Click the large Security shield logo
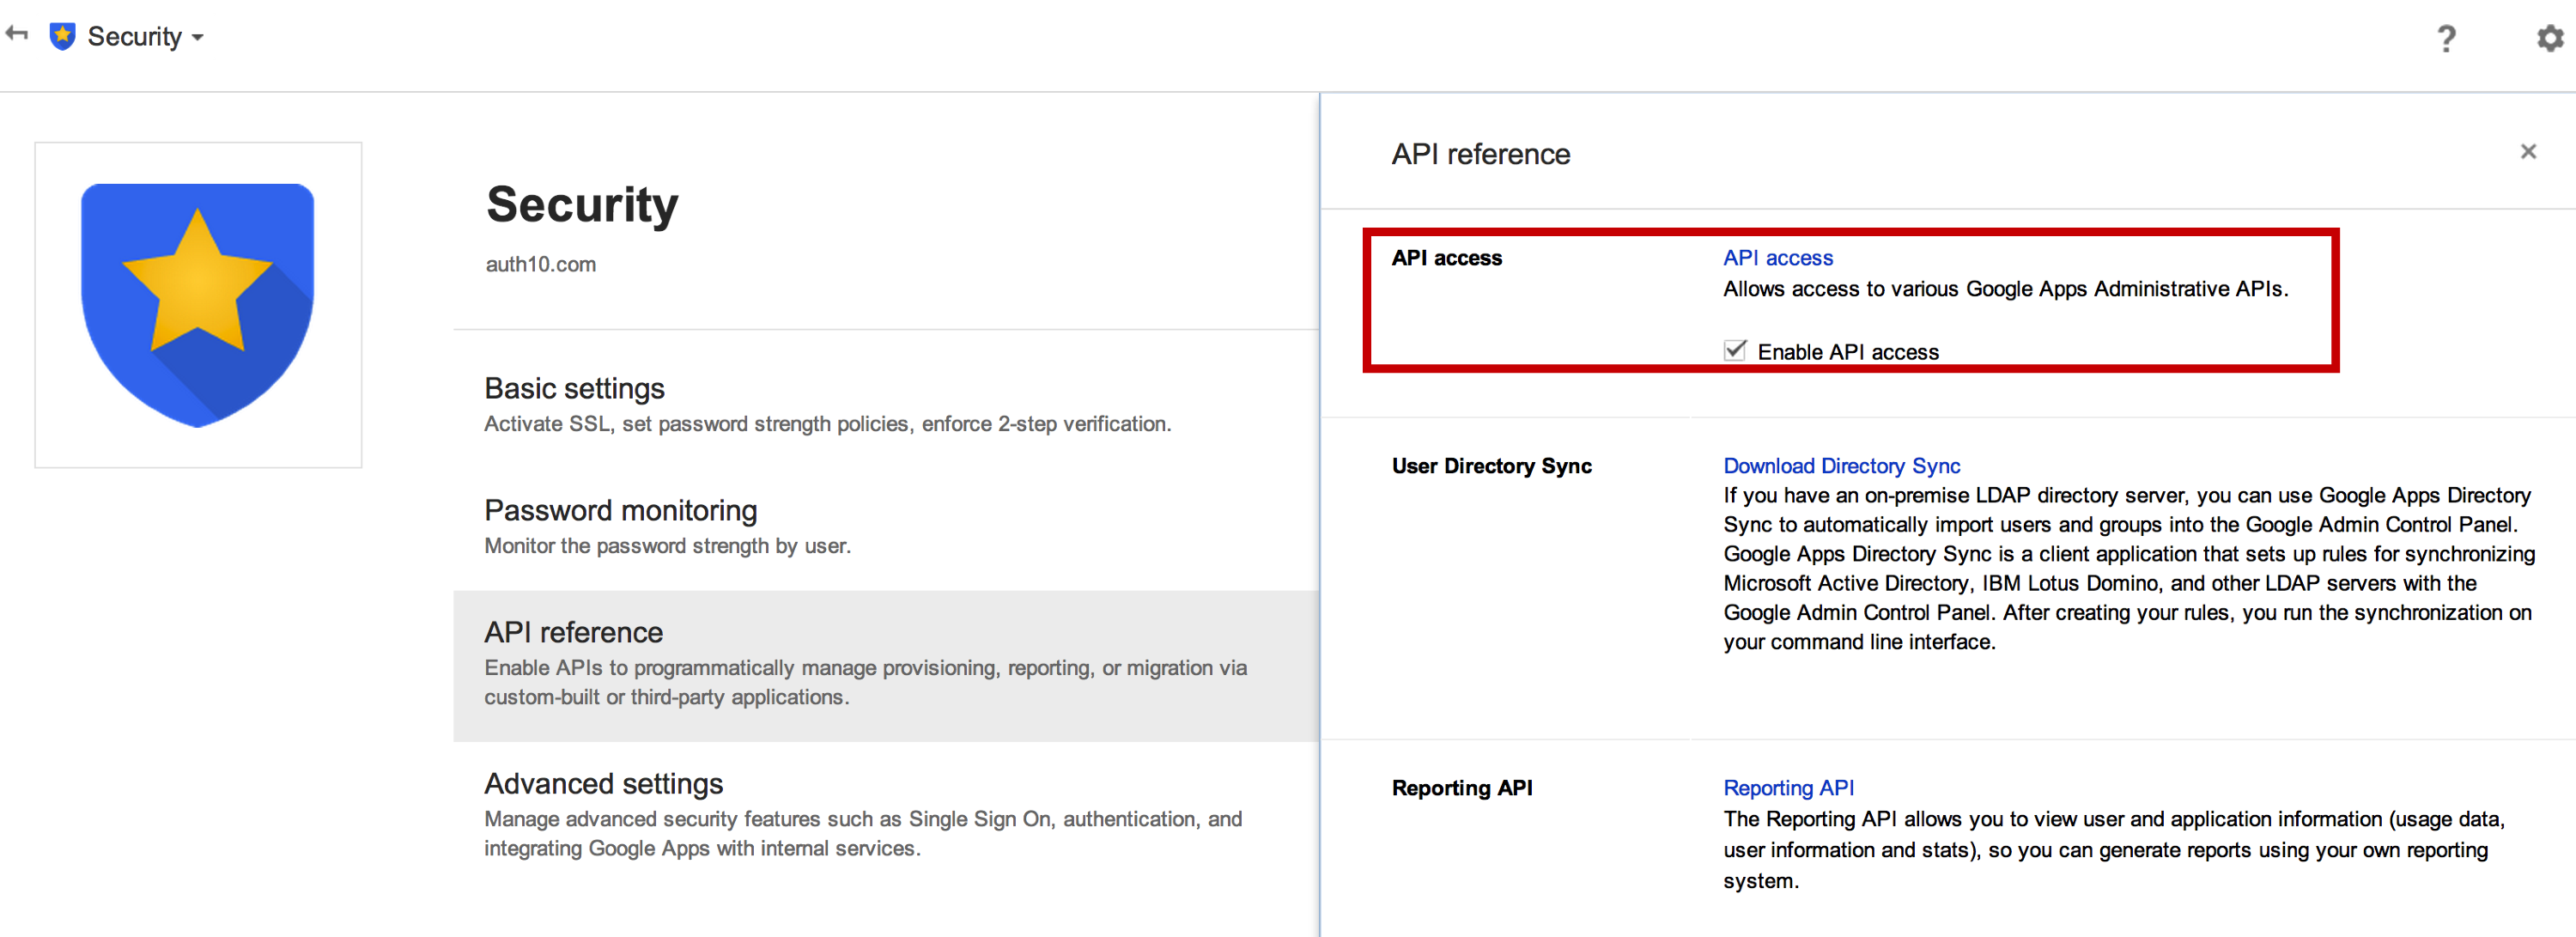The height and width of the screenshot is (937, 2576). pyautogui.click(x=198, y=305)
